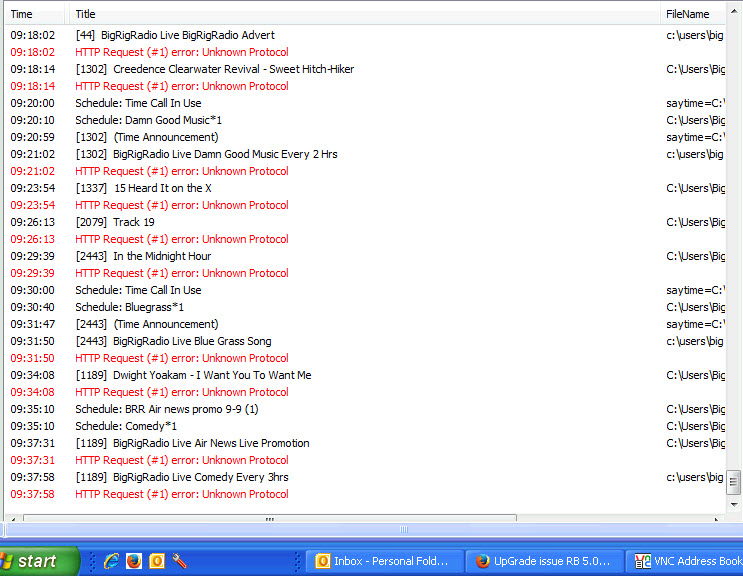Select Time Announcement row at 09:31:47
Image resolution: width=743 pixels, height=576 pixels.
(x=365, y=324)
